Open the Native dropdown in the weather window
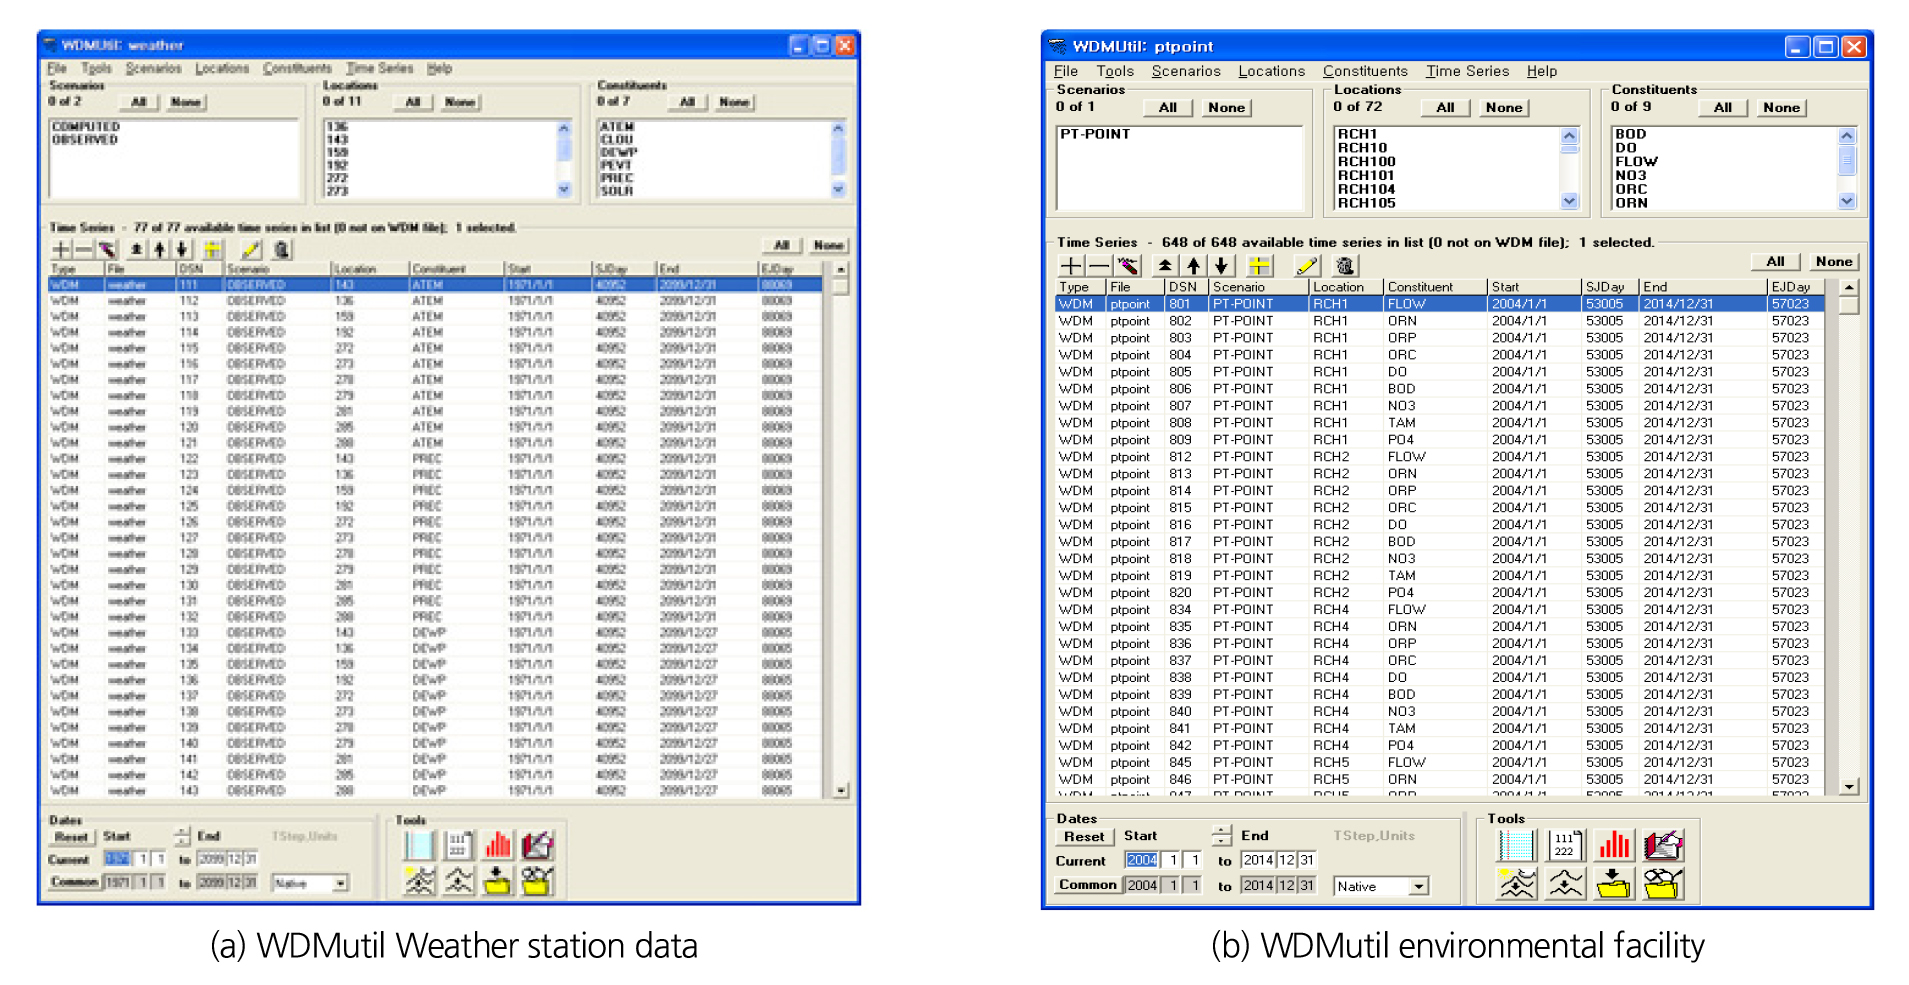The image size is (1909, 985). click(341, 884)
